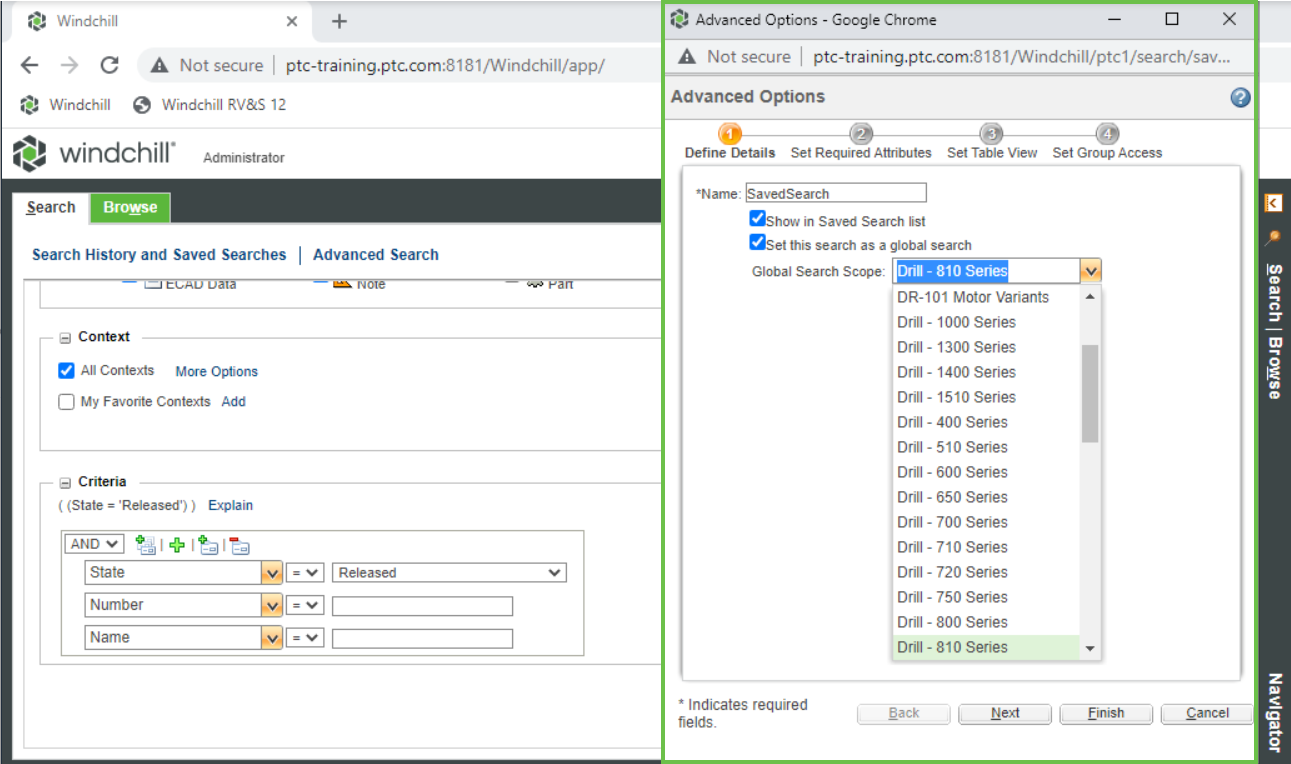Open the Name row equals operator dropdown

coord(305,638)
